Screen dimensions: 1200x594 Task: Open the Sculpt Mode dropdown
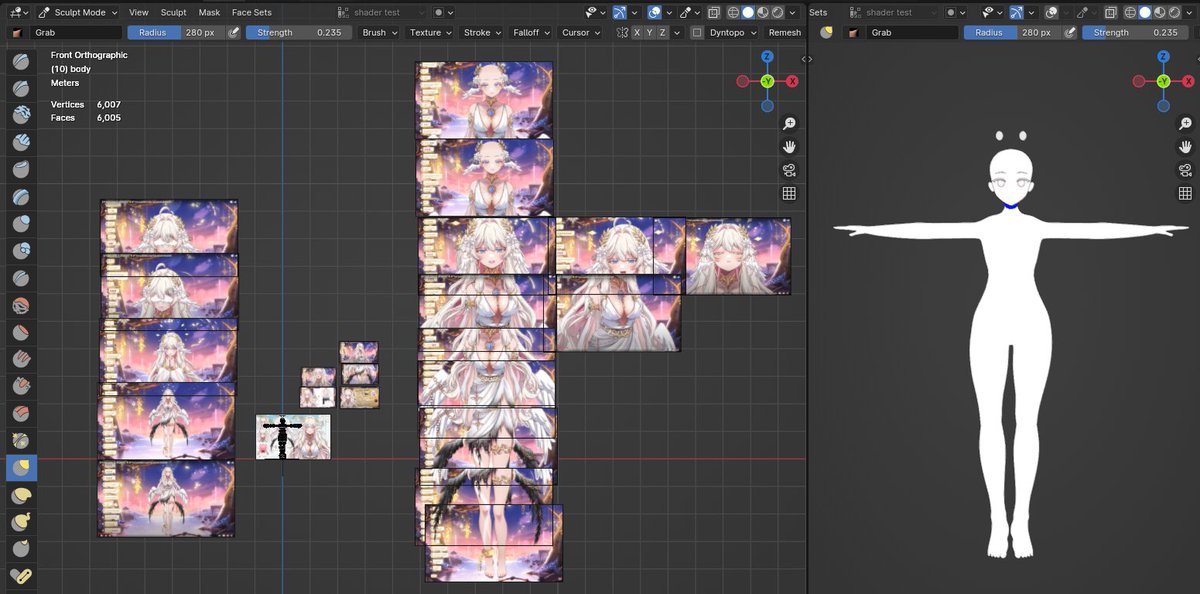click(x=78, y=12)
